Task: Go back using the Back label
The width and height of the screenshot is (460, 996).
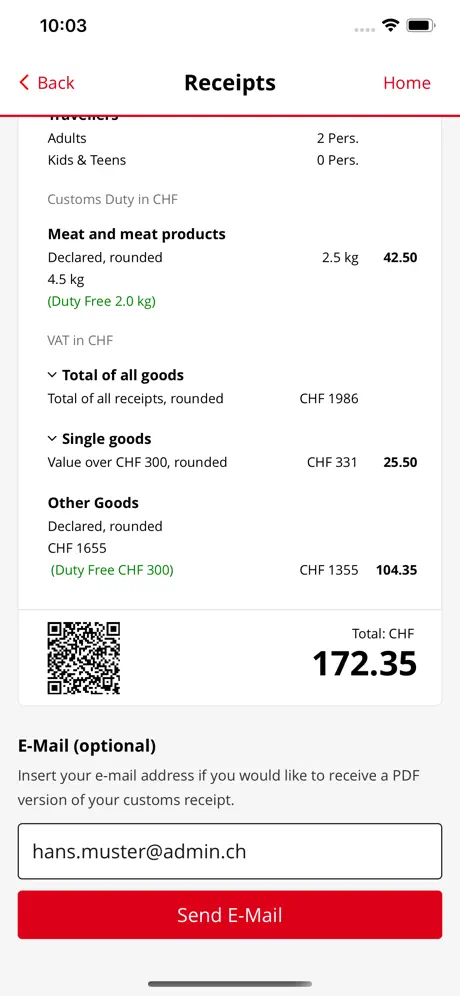Action: click(56, 83)
